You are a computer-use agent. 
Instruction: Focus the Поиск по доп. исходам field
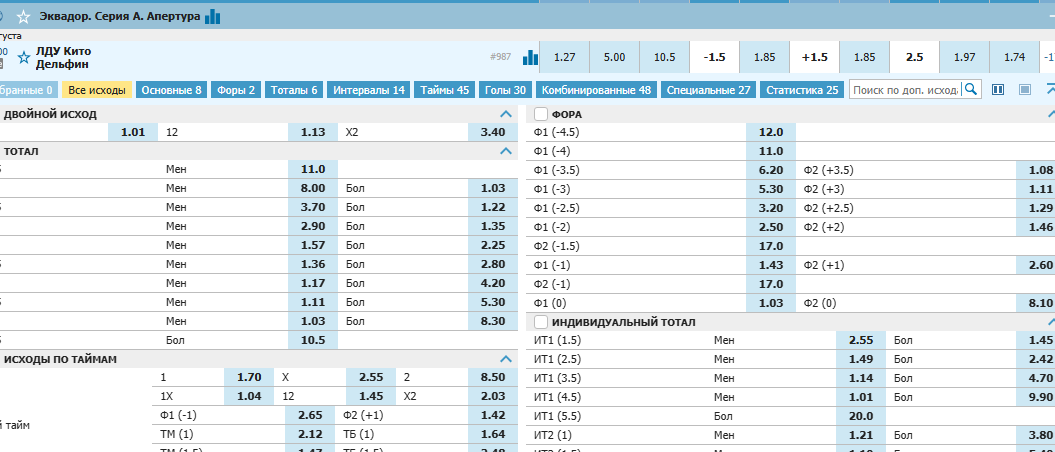906,89
